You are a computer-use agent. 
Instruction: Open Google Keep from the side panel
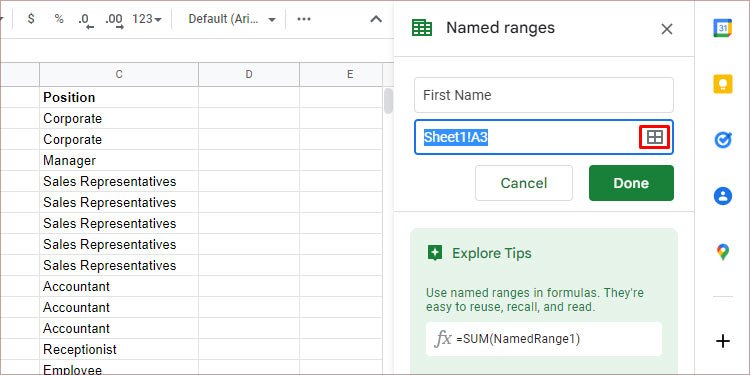click(x=723, y=84)
